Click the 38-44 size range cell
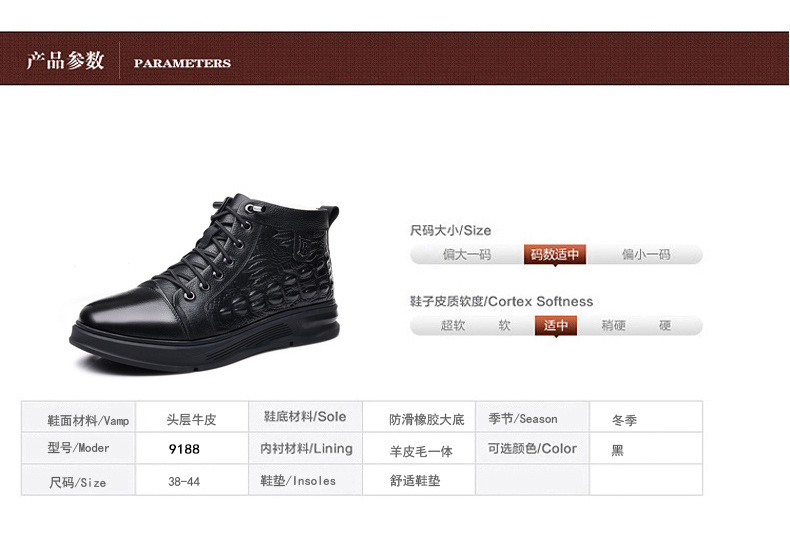This screenshot has width=790, height=552. click(x=192, y=480)
